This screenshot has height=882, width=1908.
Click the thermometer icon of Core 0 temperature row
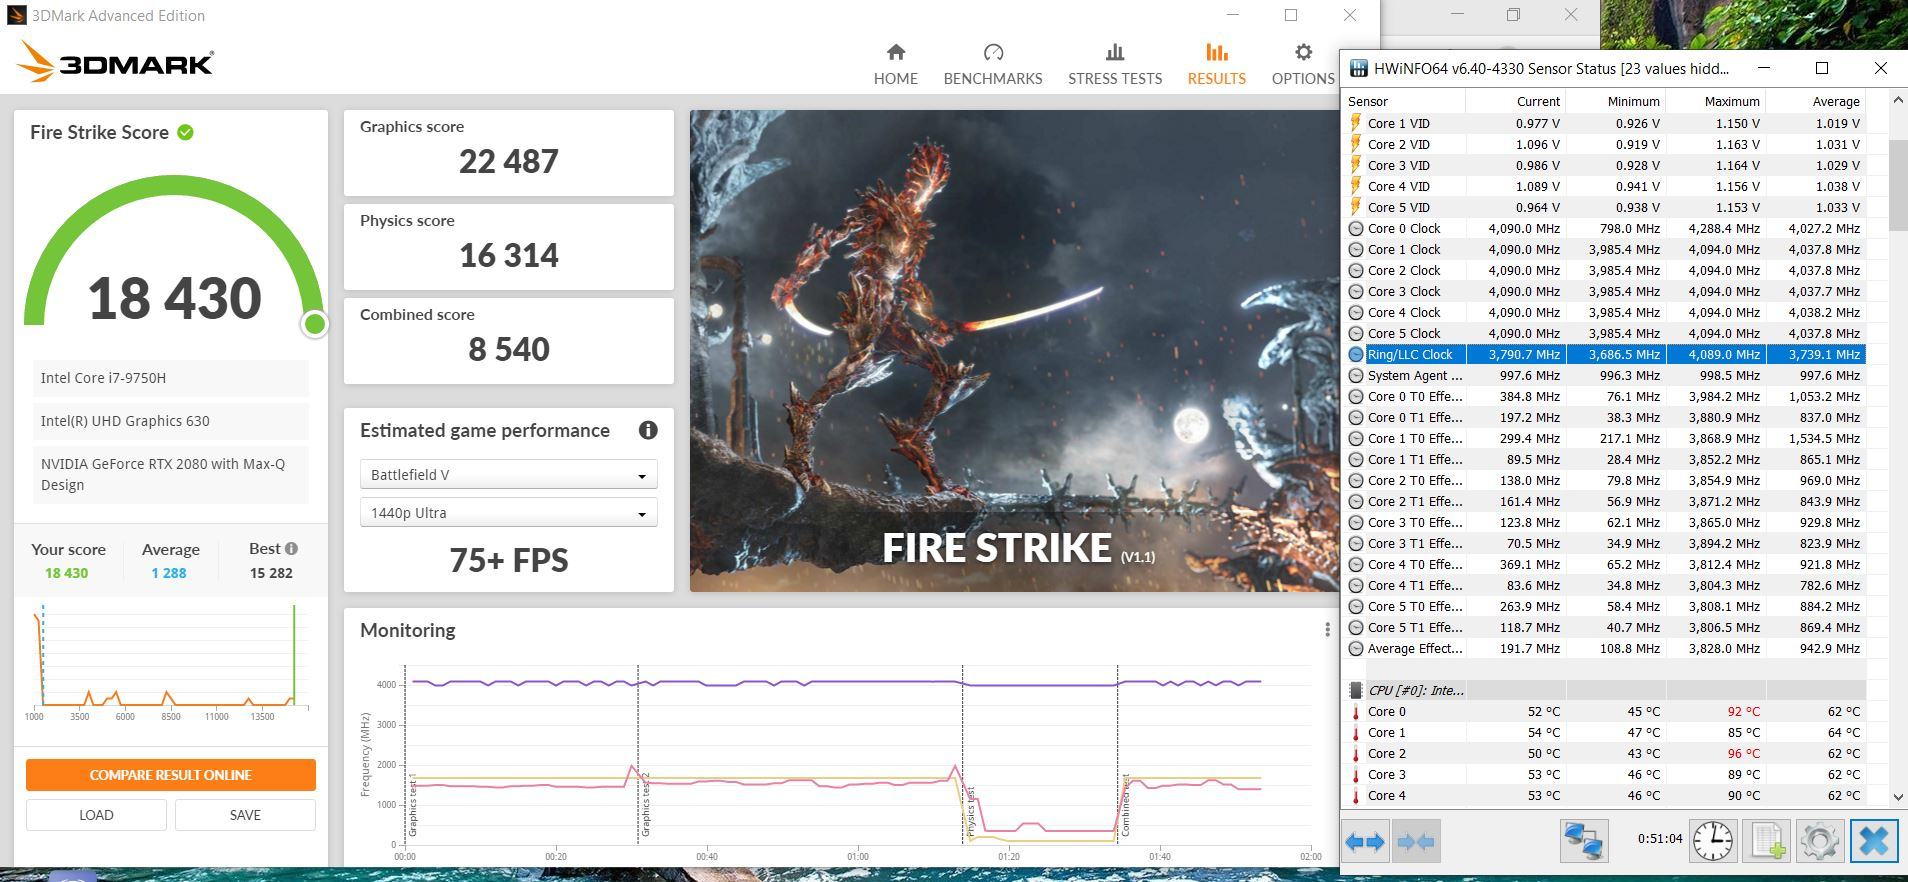(x=1356, y=712)
